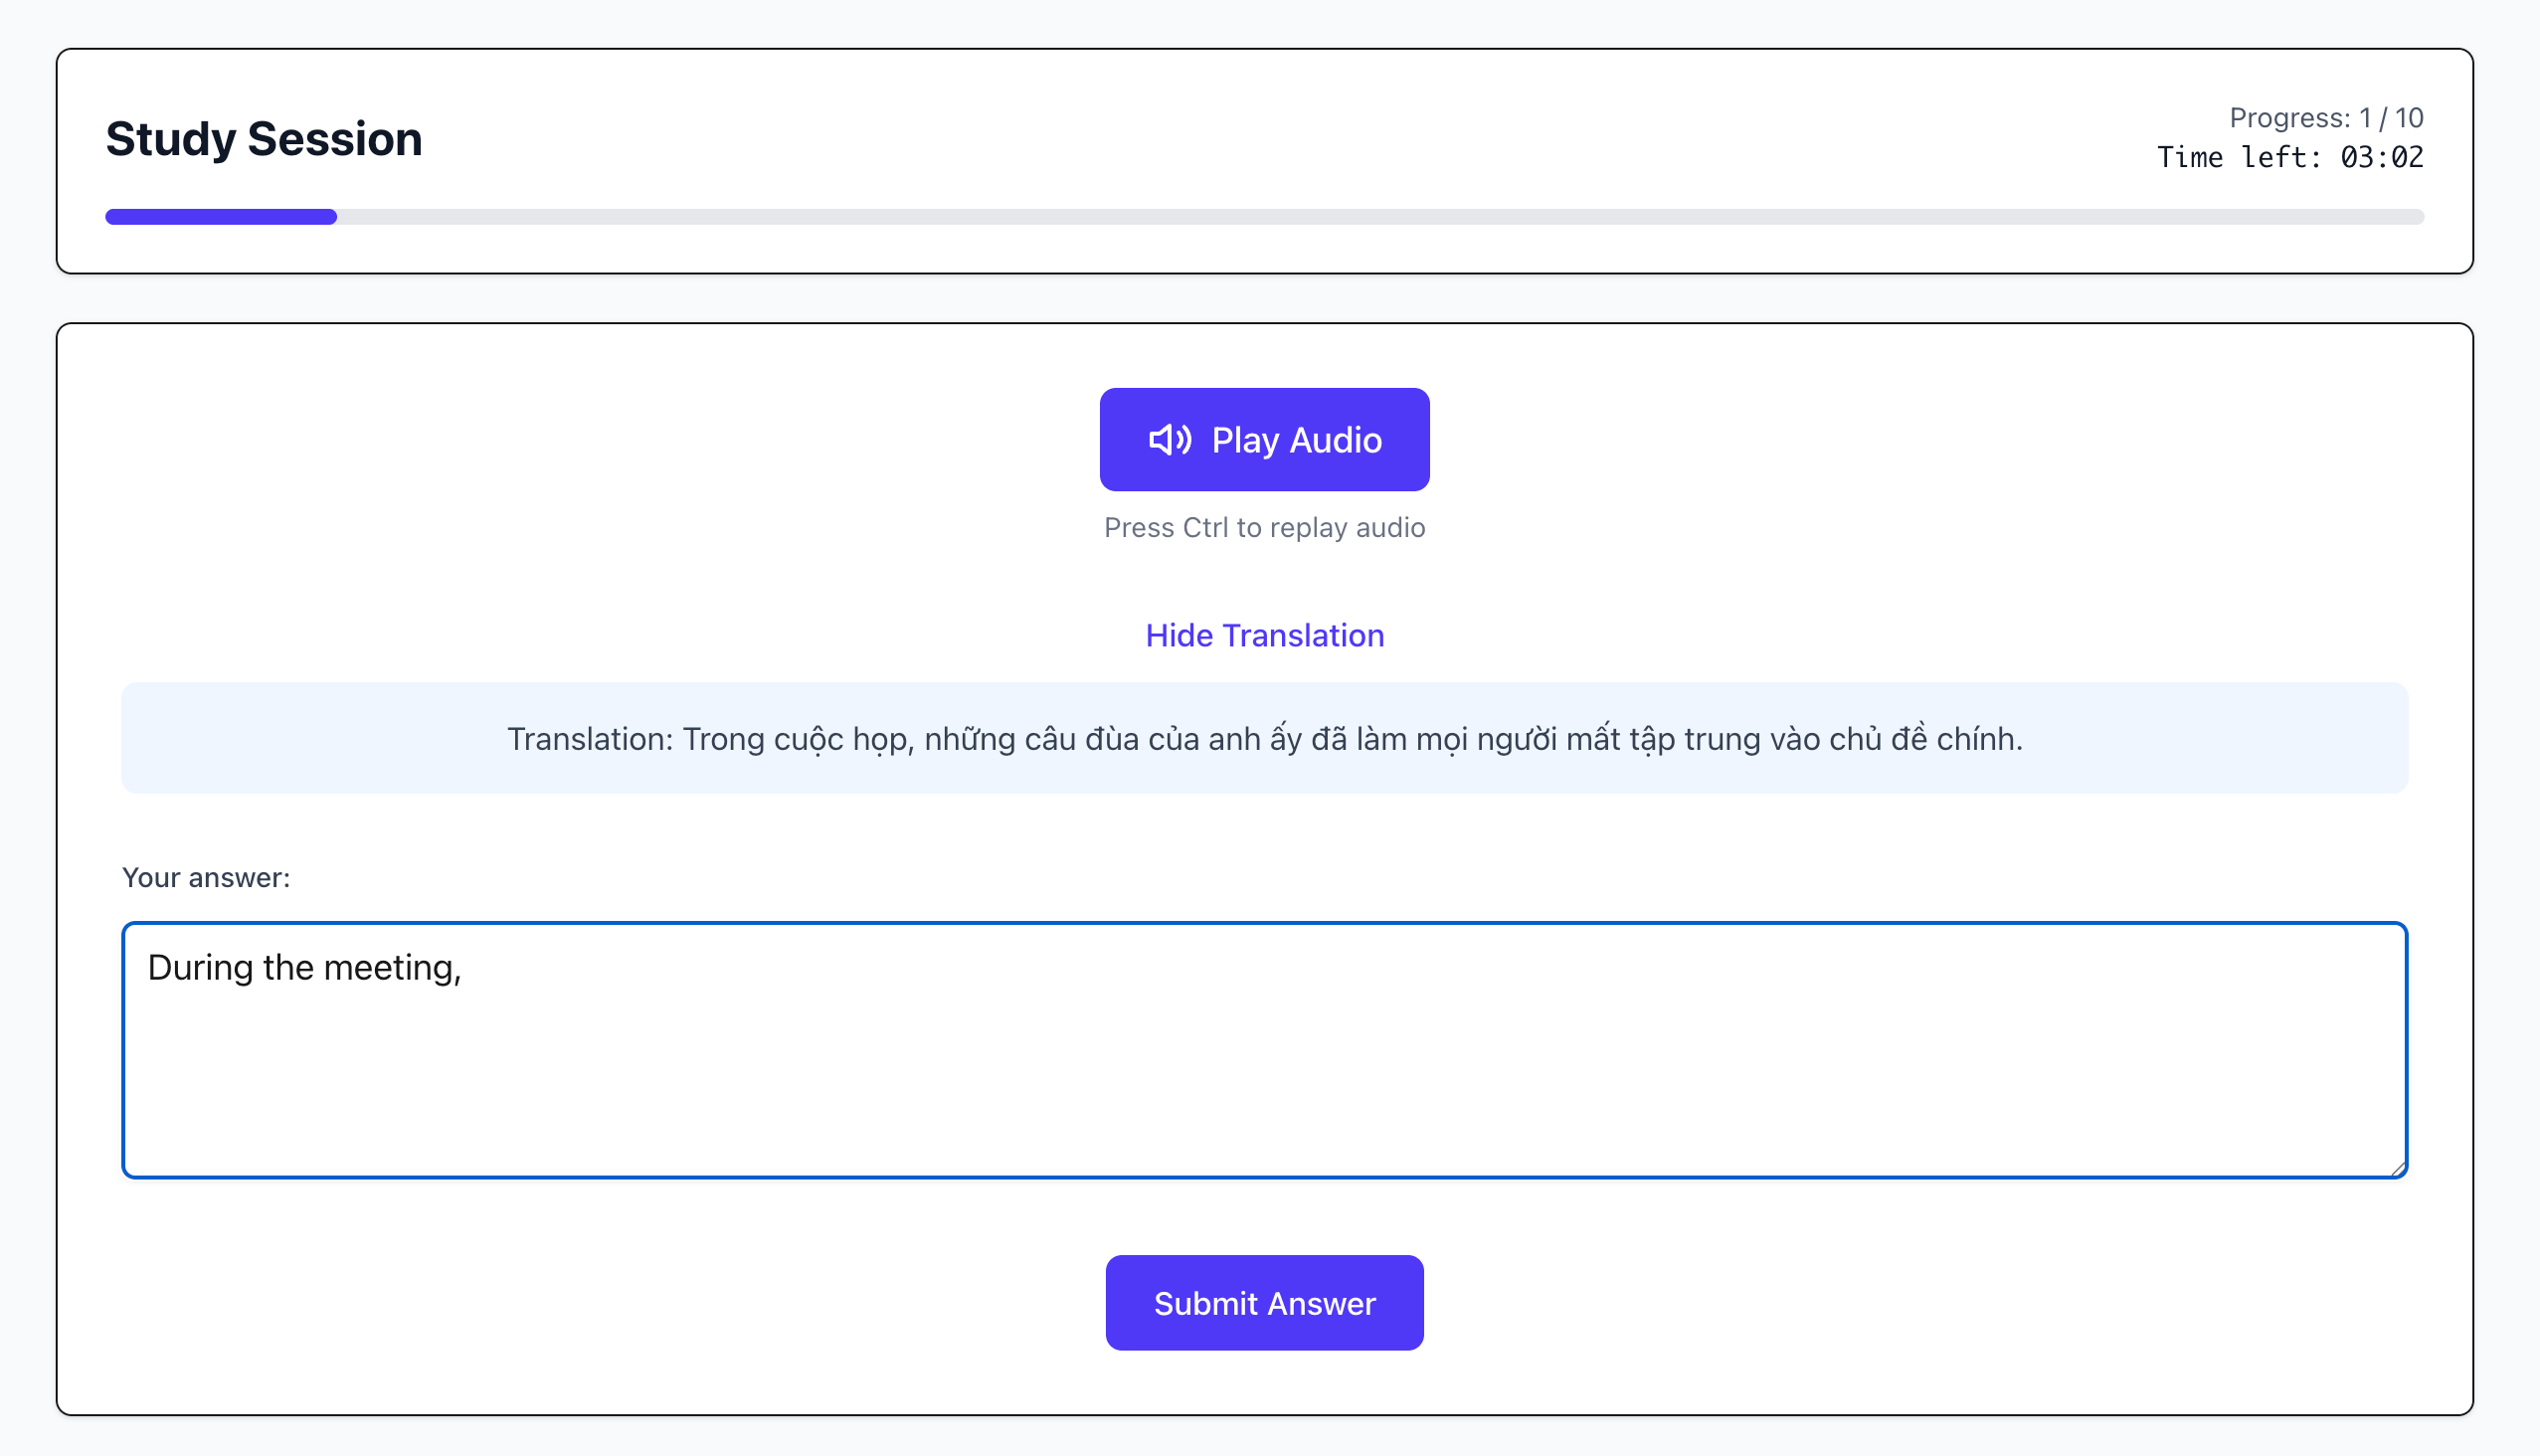
Task: Click the empty lower area of answer box
Action: pyautogui.click(x=1264, y=1110)
